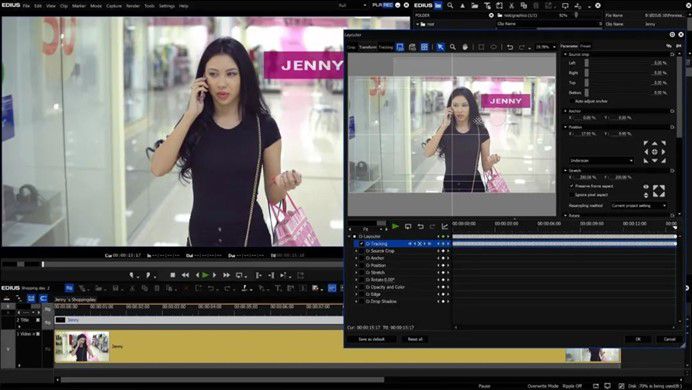Expand the Source Crop row in the keyframe list

[x=356, y=251]
